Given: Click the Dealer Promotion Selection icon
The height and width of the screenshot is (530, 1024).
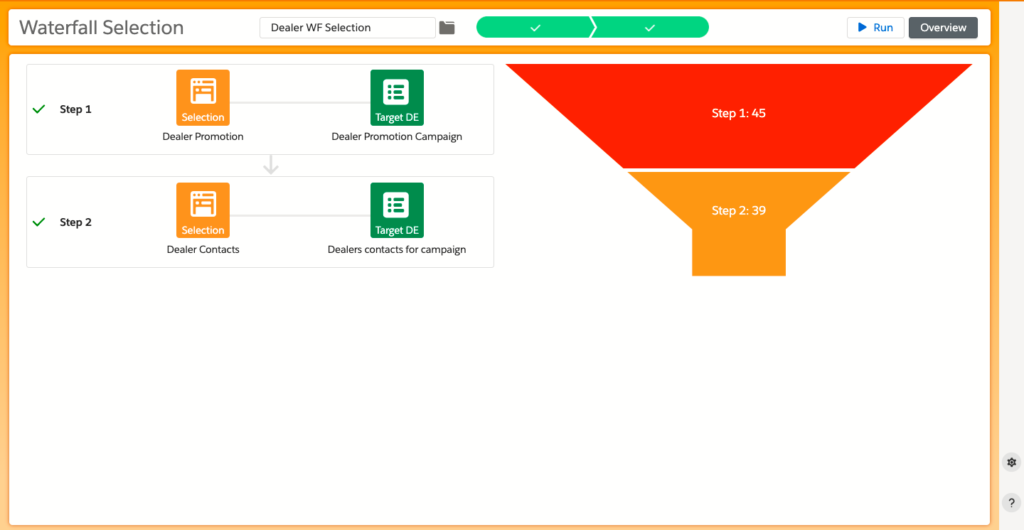Looking at the screenshot, I should (203, 97).
